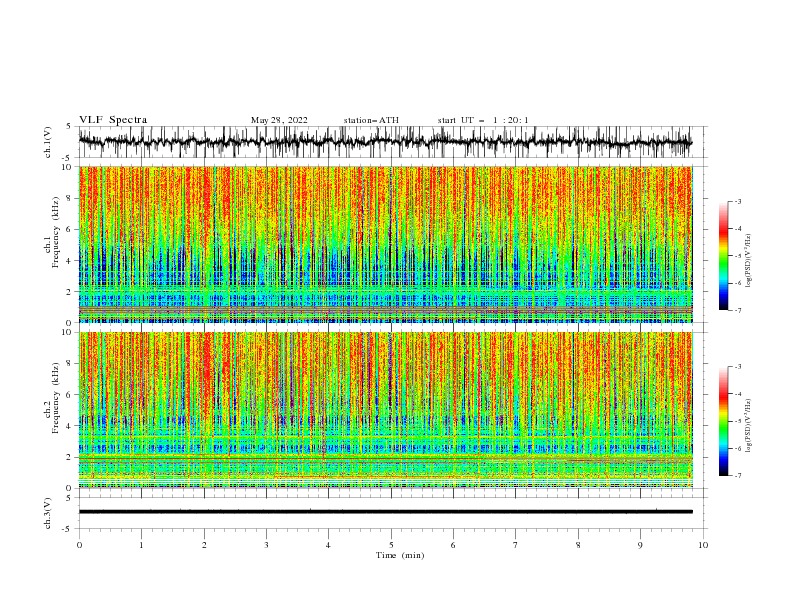Click the "-3" tick on ch.1 colorbar
The height and width of the screenshot is (612, 792).
(x=737, y=201)
